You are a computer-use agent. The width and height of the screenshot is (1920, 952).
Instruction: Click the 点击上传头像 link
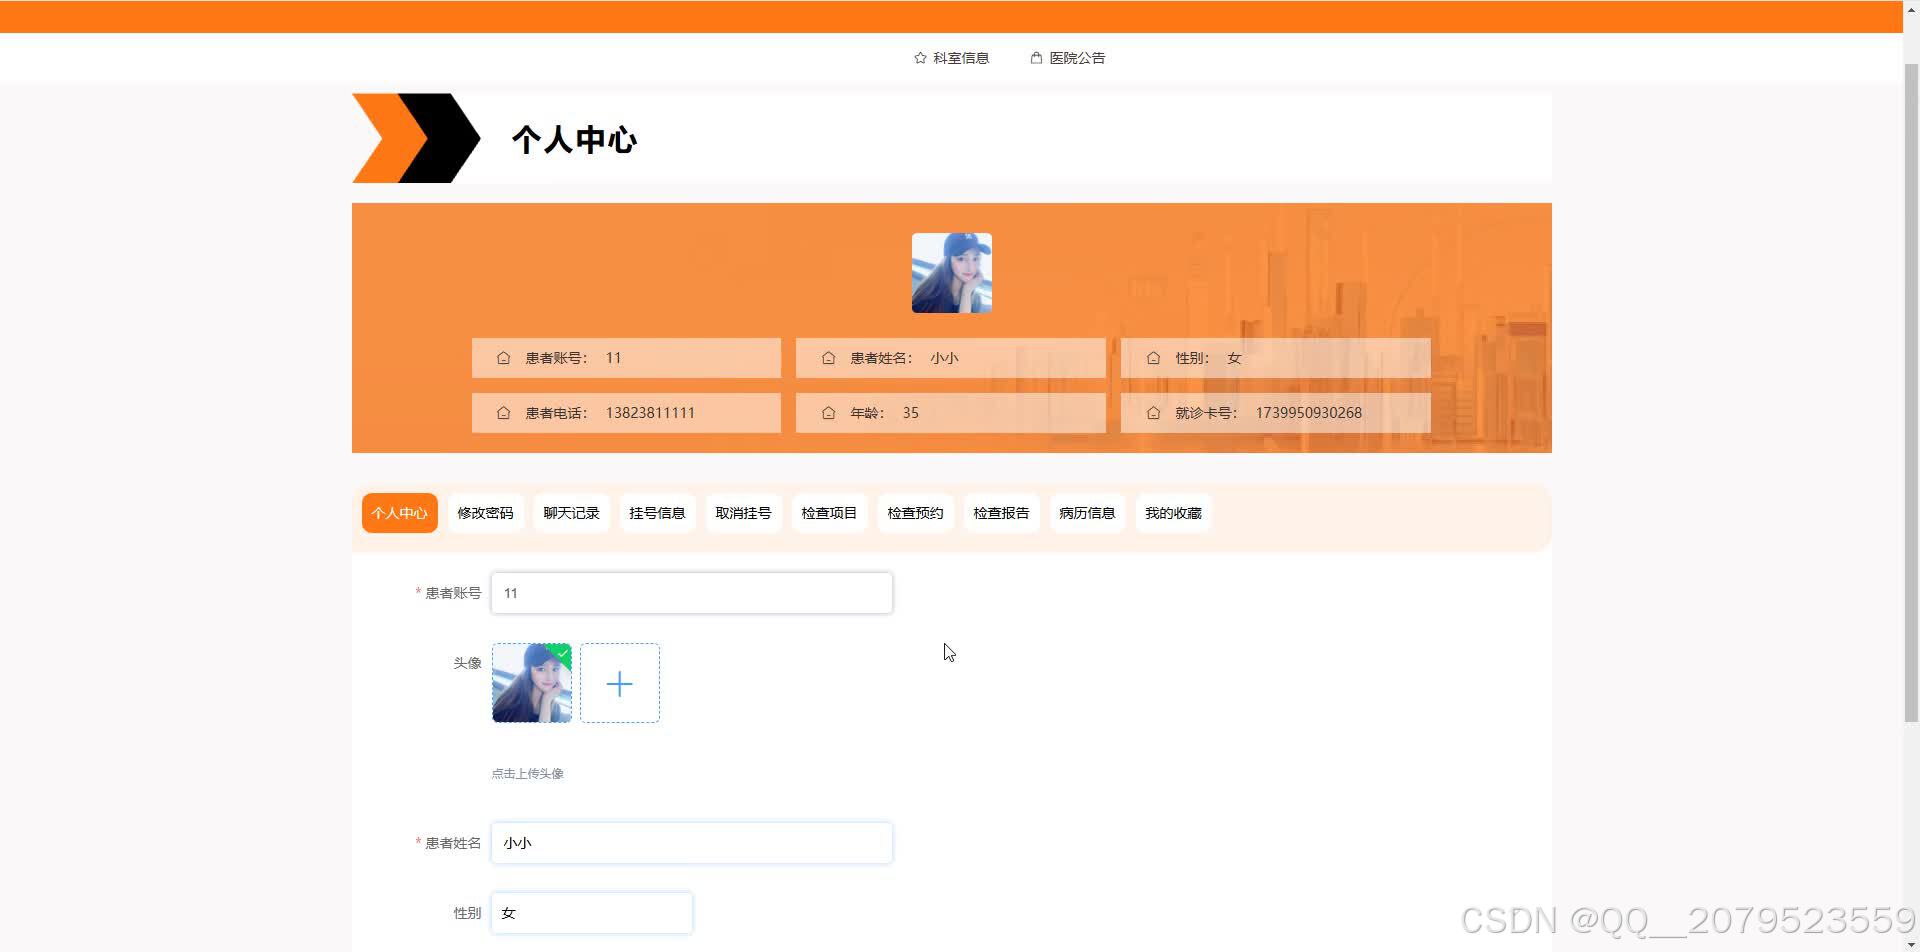tap(527, 772)
